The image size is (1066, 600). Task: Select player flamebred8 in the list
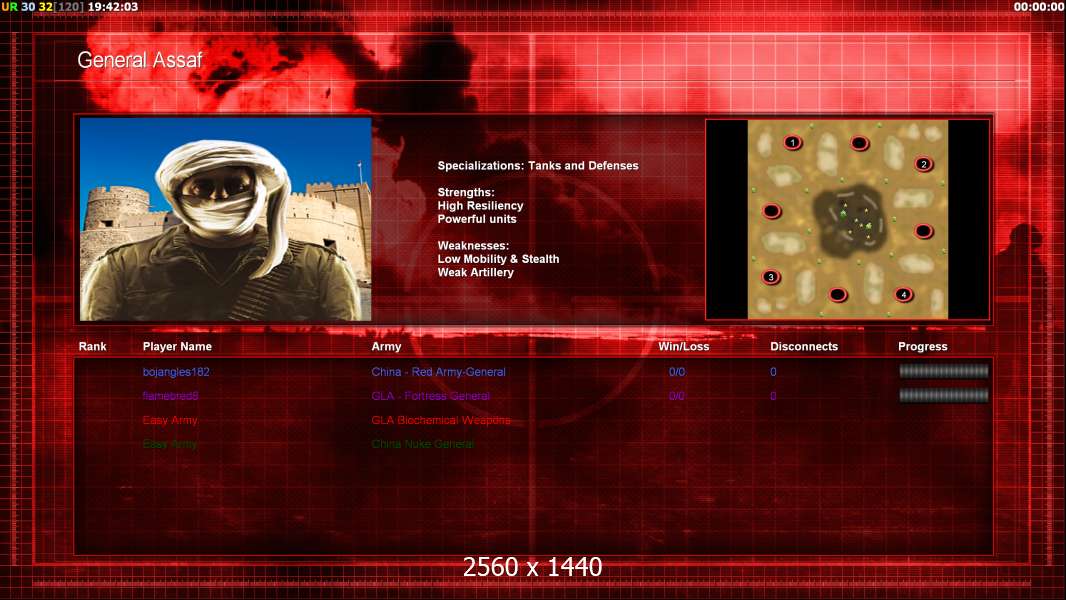point(170,396)
